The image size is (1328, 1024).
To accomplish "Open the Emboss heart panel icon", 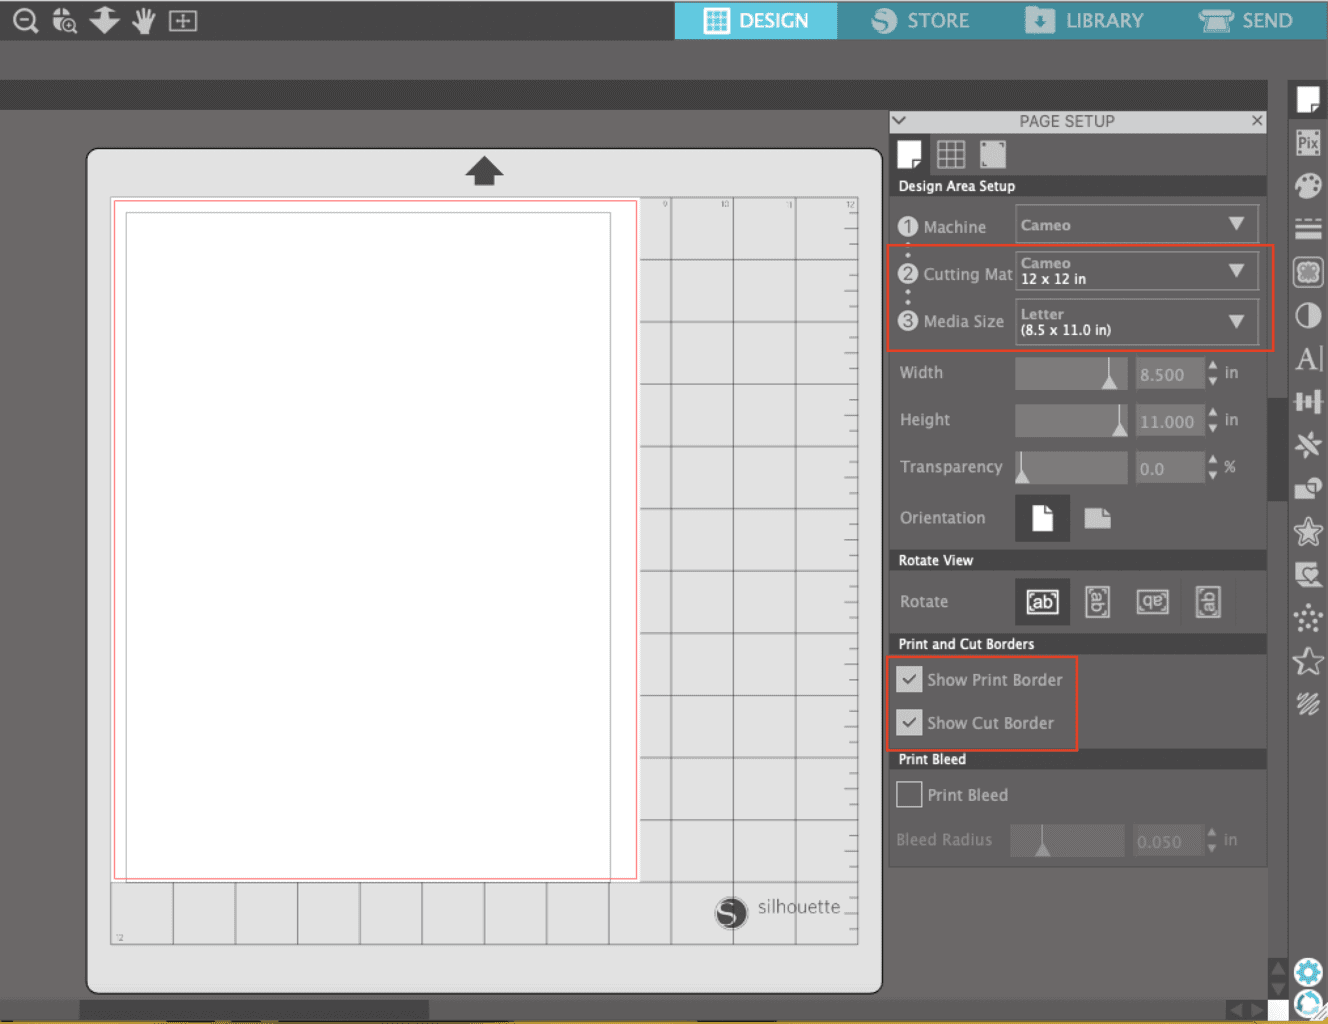I will [1308, 575].
